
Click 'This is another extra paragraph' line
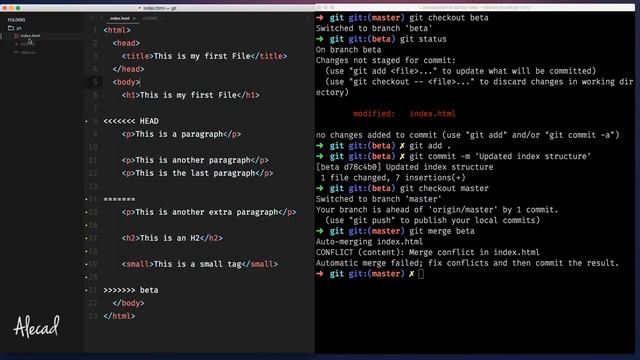click(x=209, y=212)
